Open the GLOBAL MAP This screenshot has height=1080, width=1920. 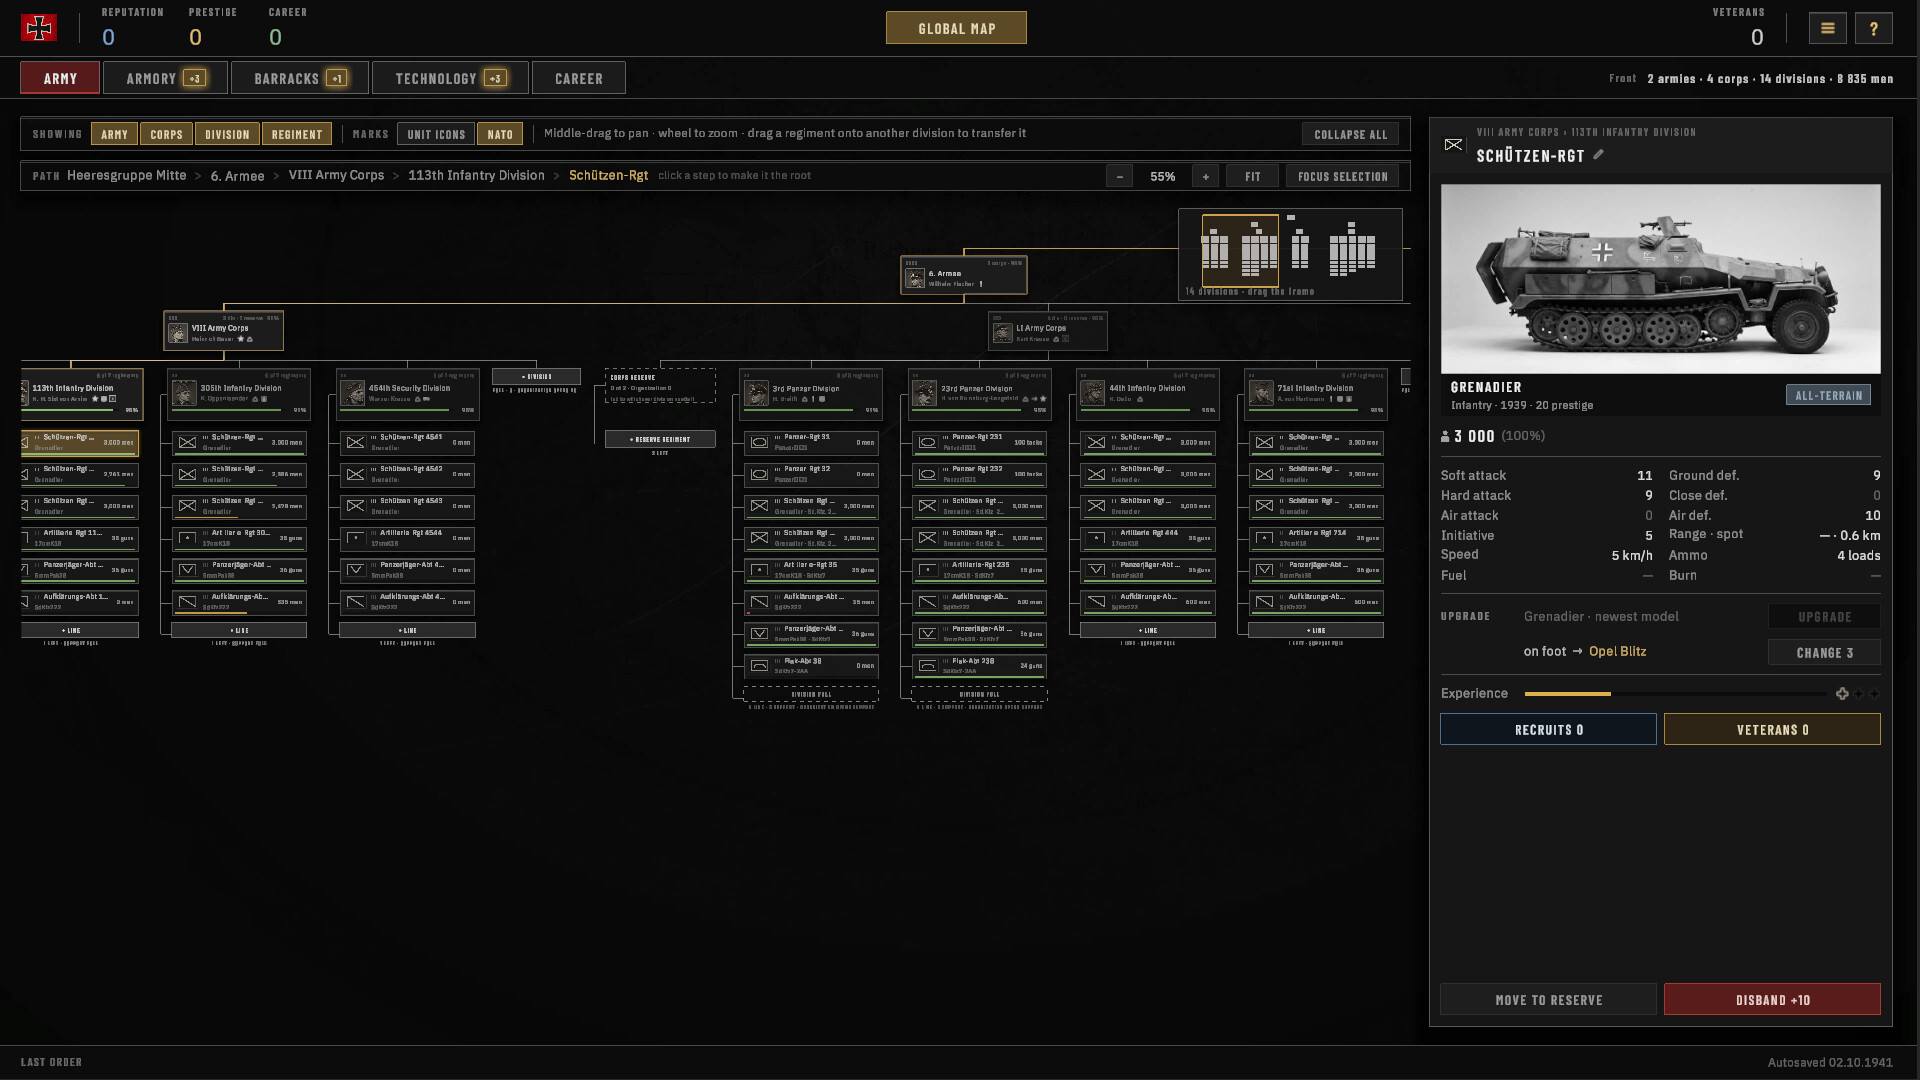[x=956, y=28]
